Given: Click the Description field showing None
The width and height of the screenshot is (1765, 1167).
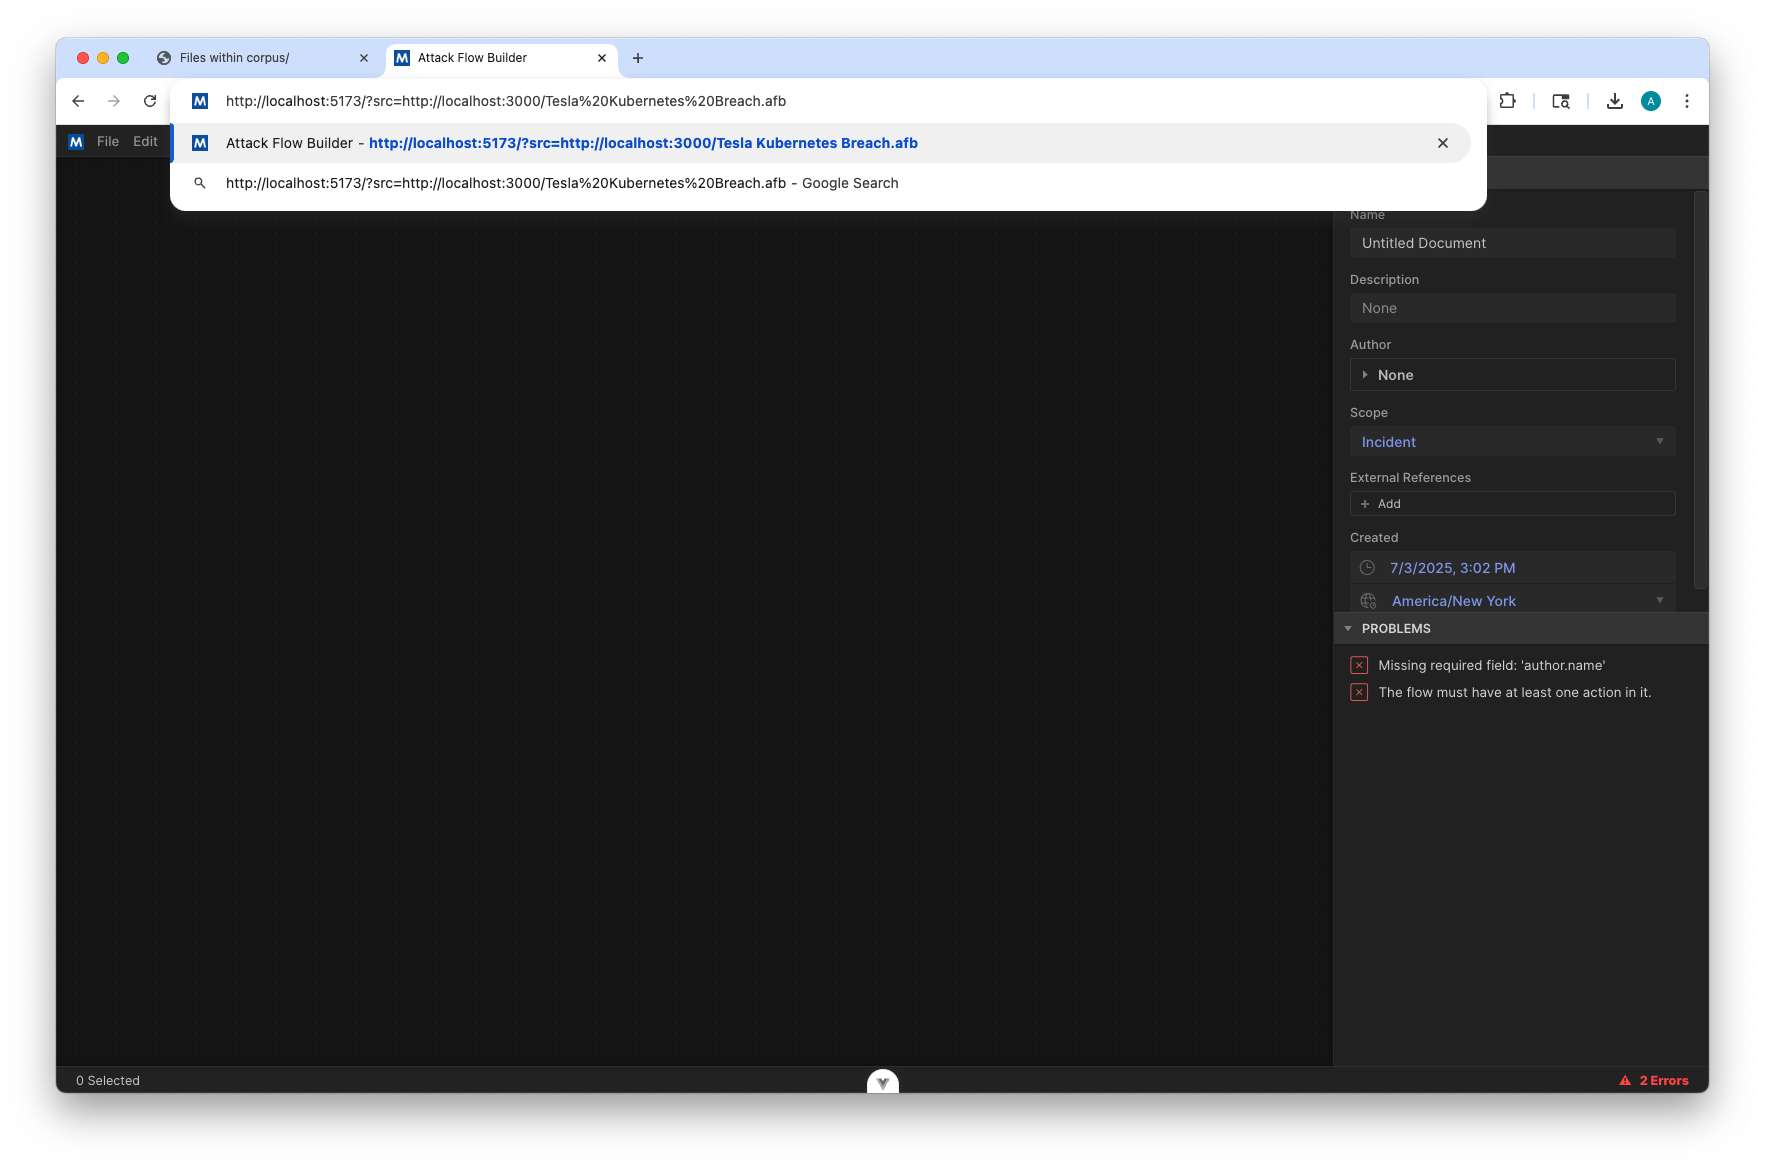Looking at the screenshot, I should [x=1512, y=308].
